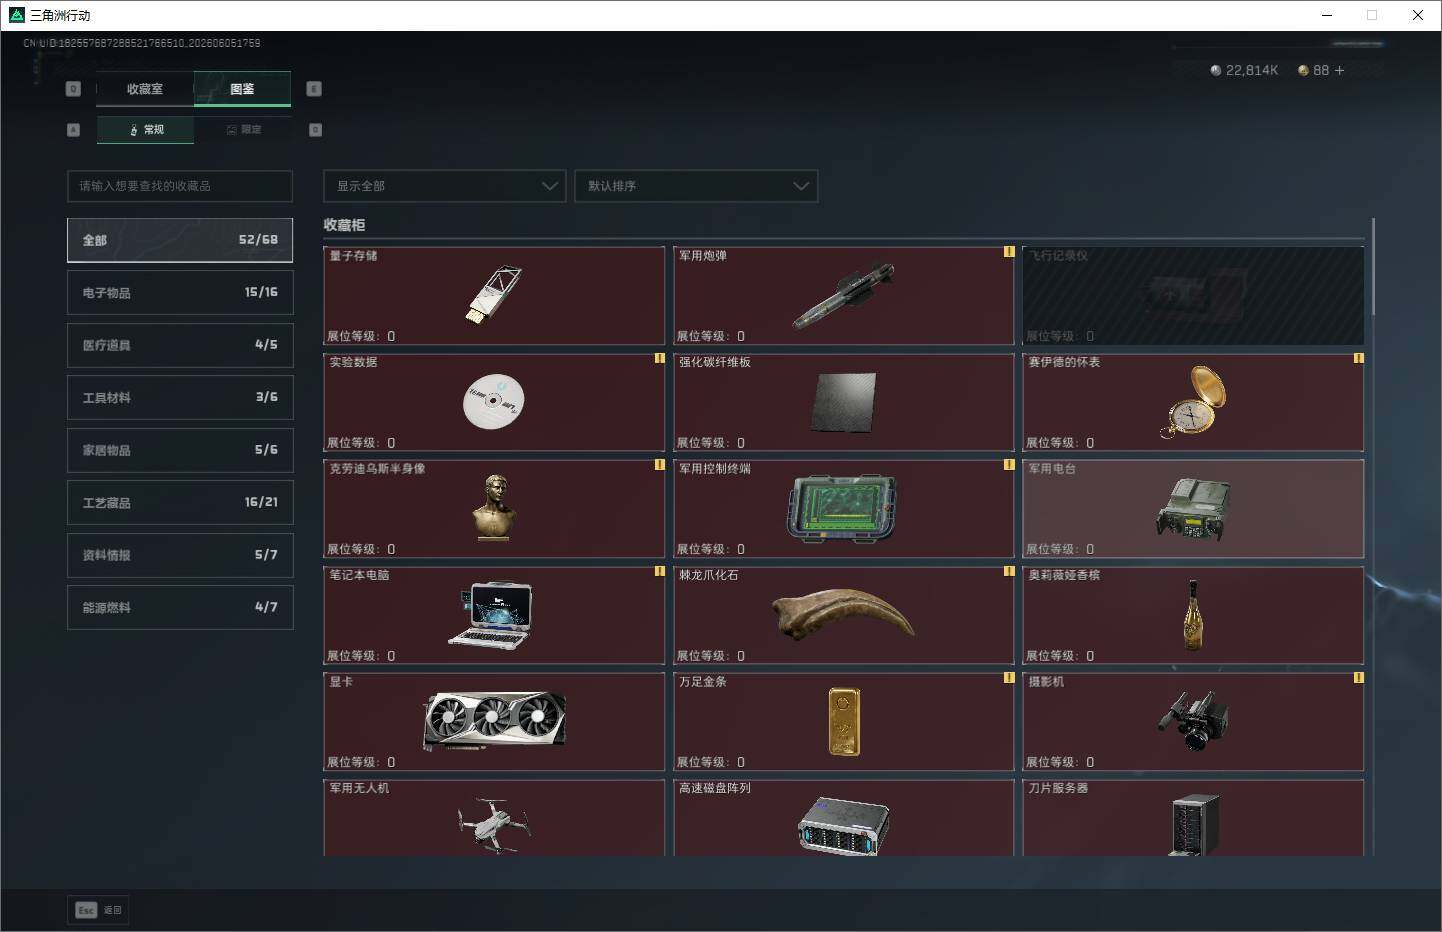Focus the collectible search input field
Screen dimensions: 1442x932
(180, 186)
